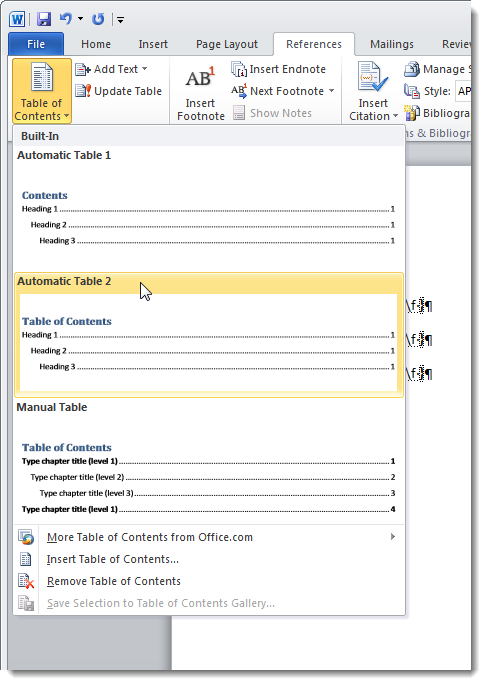
Task: Switch to the Home tab
Action: point(96,44)
